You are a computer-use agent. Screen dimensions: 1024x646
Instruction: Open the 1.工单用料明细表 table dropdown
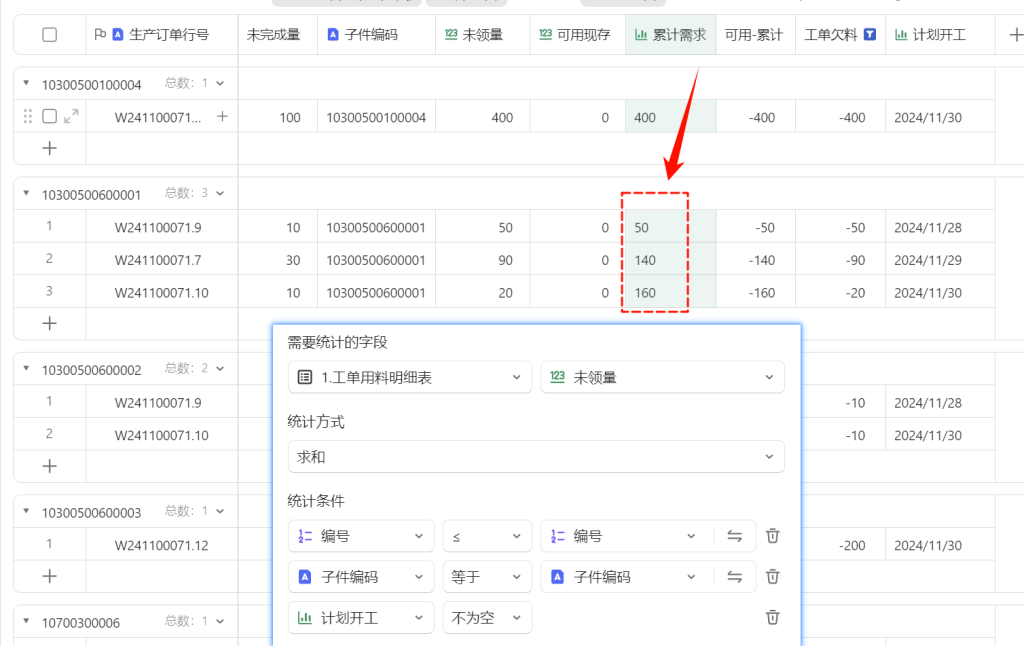point(409,377)
